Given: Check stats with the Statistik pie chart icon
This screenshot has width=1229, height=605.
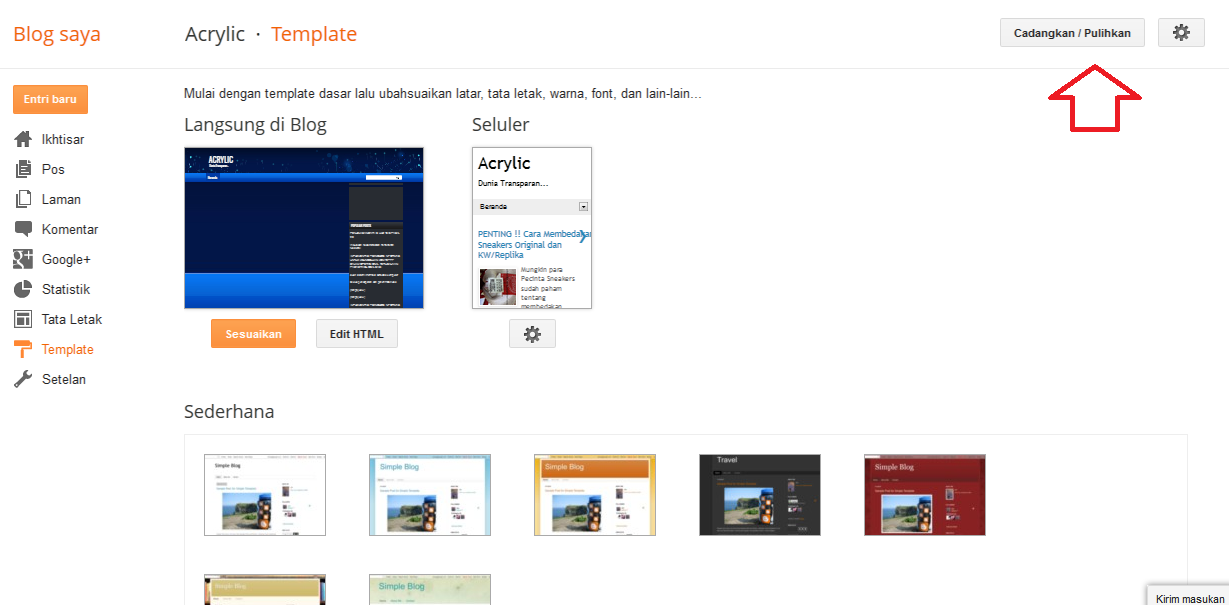Looking at the screenshot, I should tap(22, 289).
